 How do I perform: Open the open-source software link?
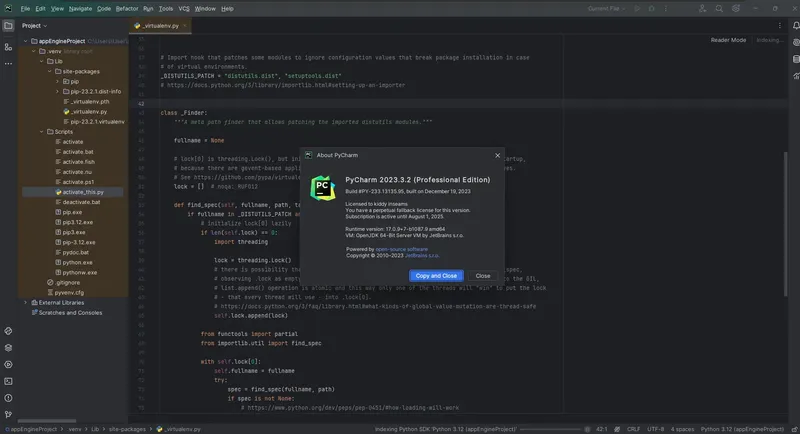tap(402, 249)
